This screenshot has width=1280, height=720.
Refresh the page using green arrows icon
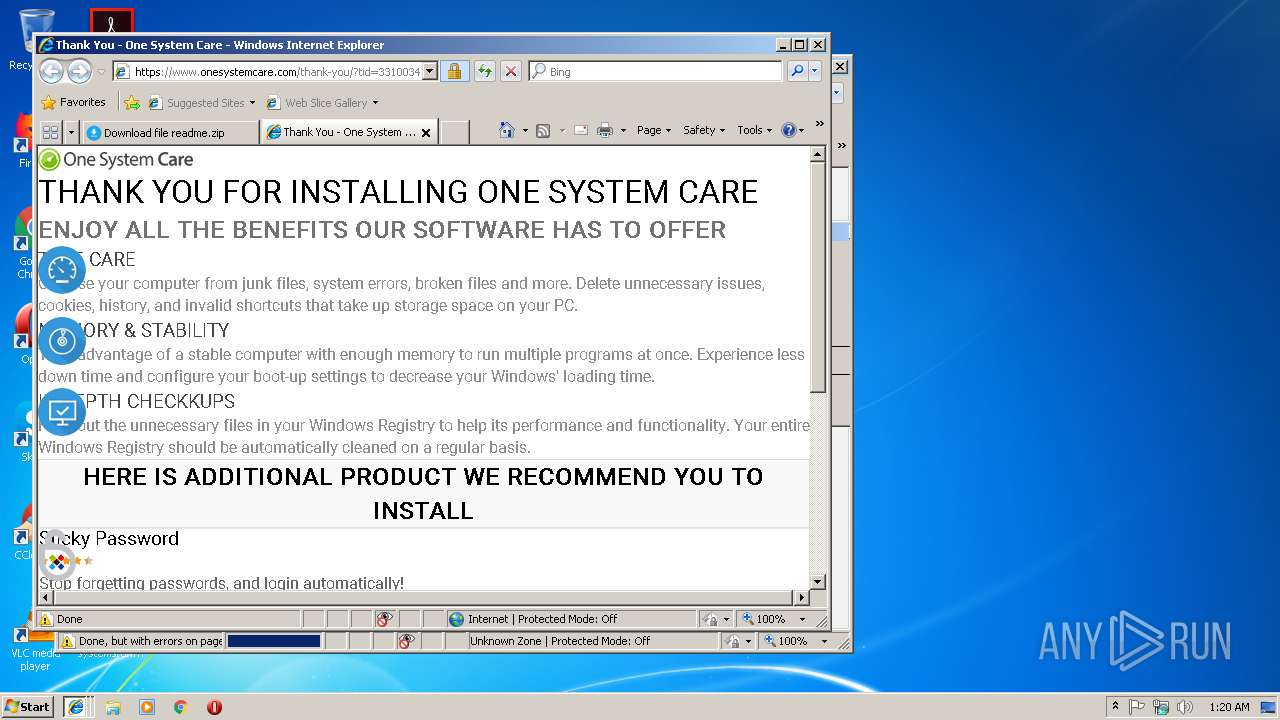484,71
